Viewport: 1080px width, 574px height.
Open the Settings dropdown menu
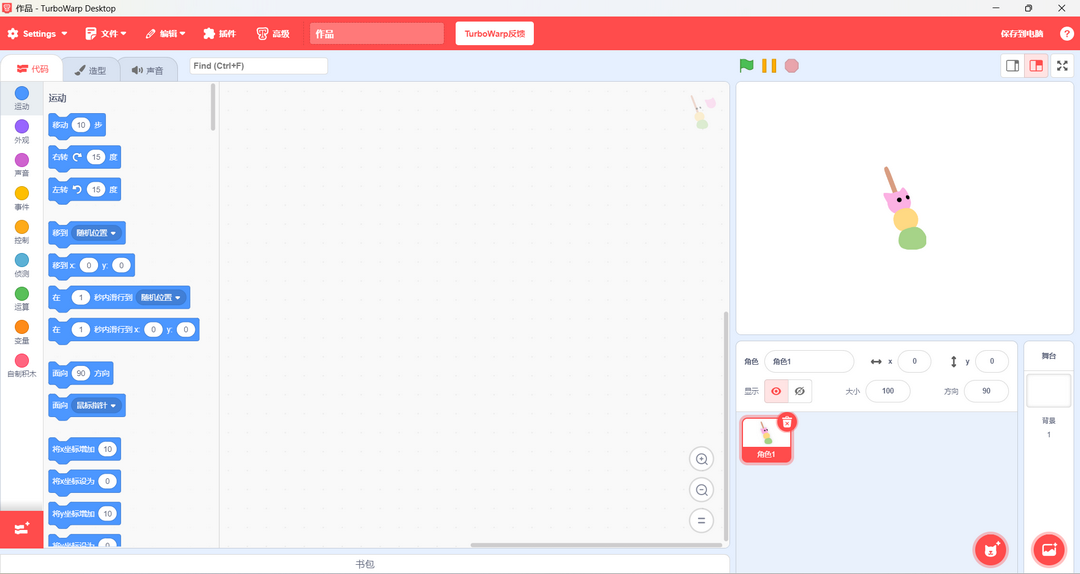point(38,34)
